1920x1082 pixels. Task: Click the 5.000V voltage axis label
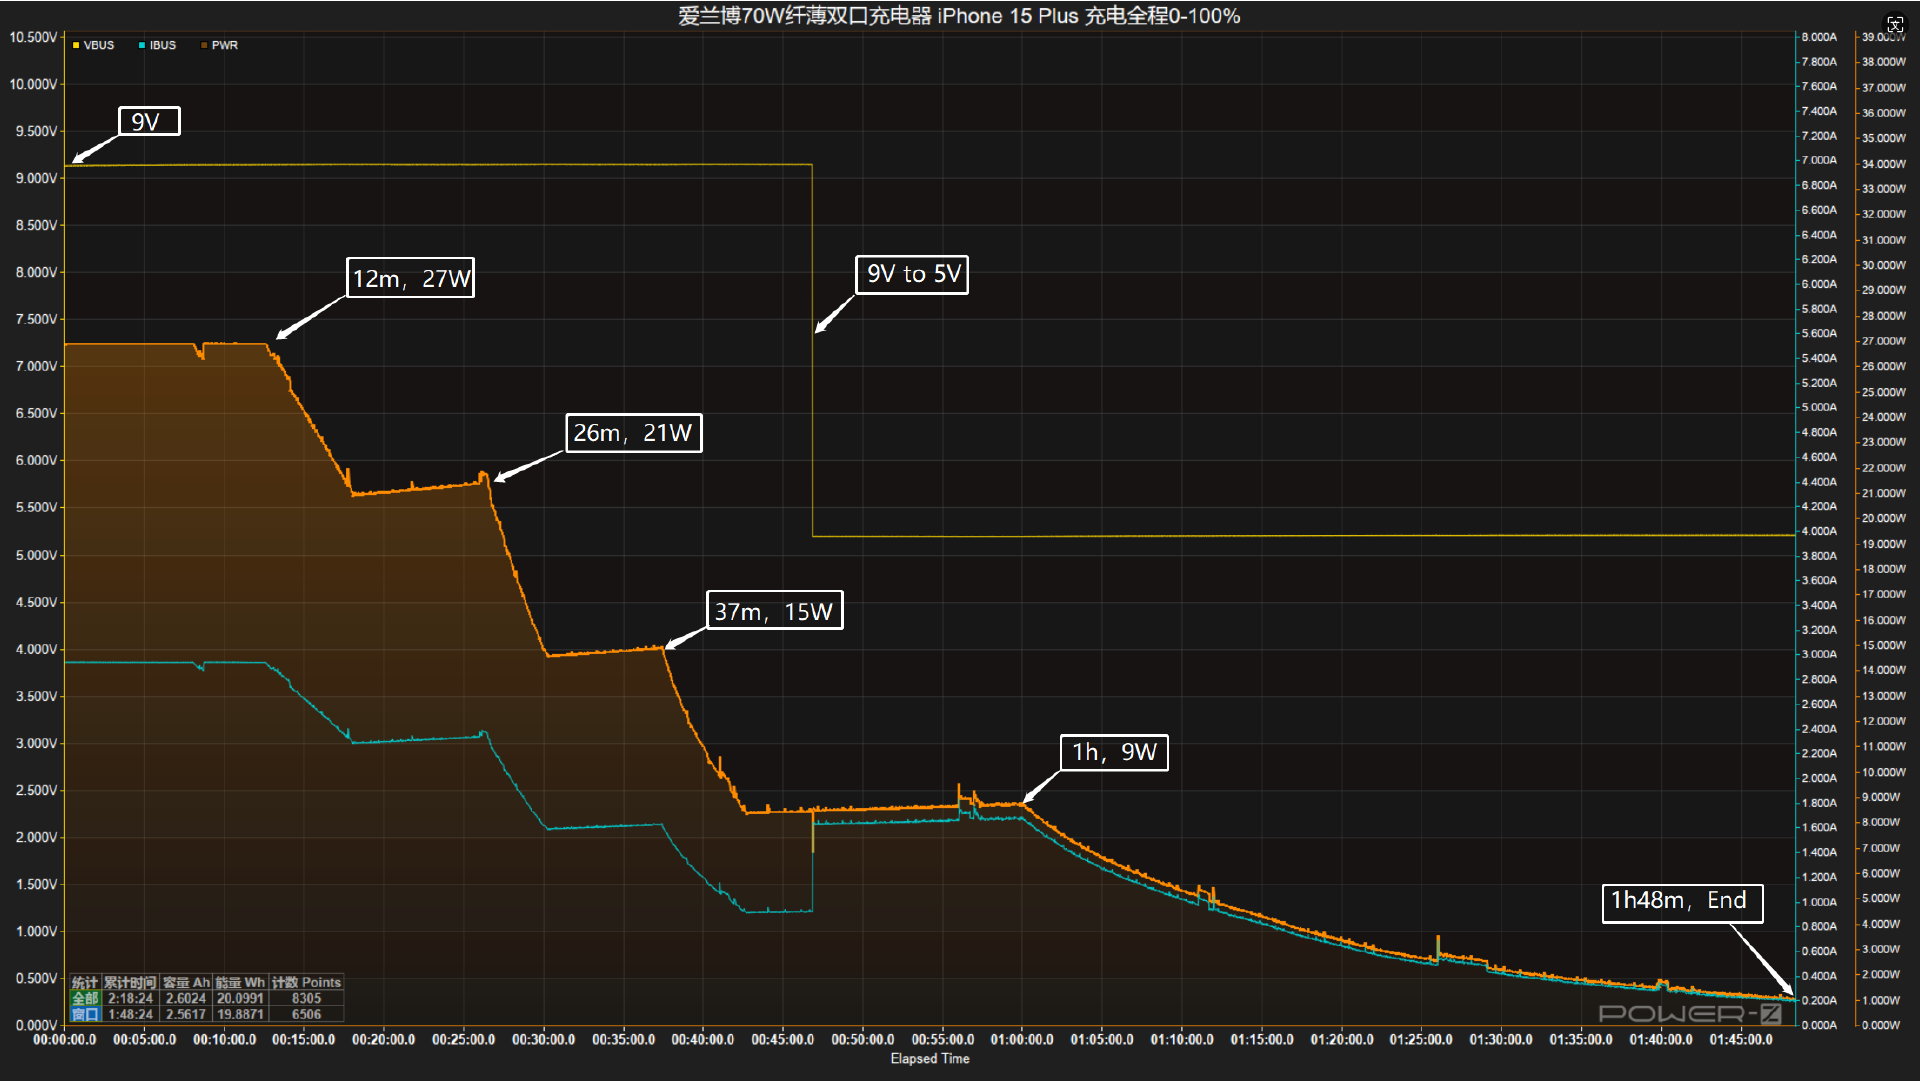point(36,555)
